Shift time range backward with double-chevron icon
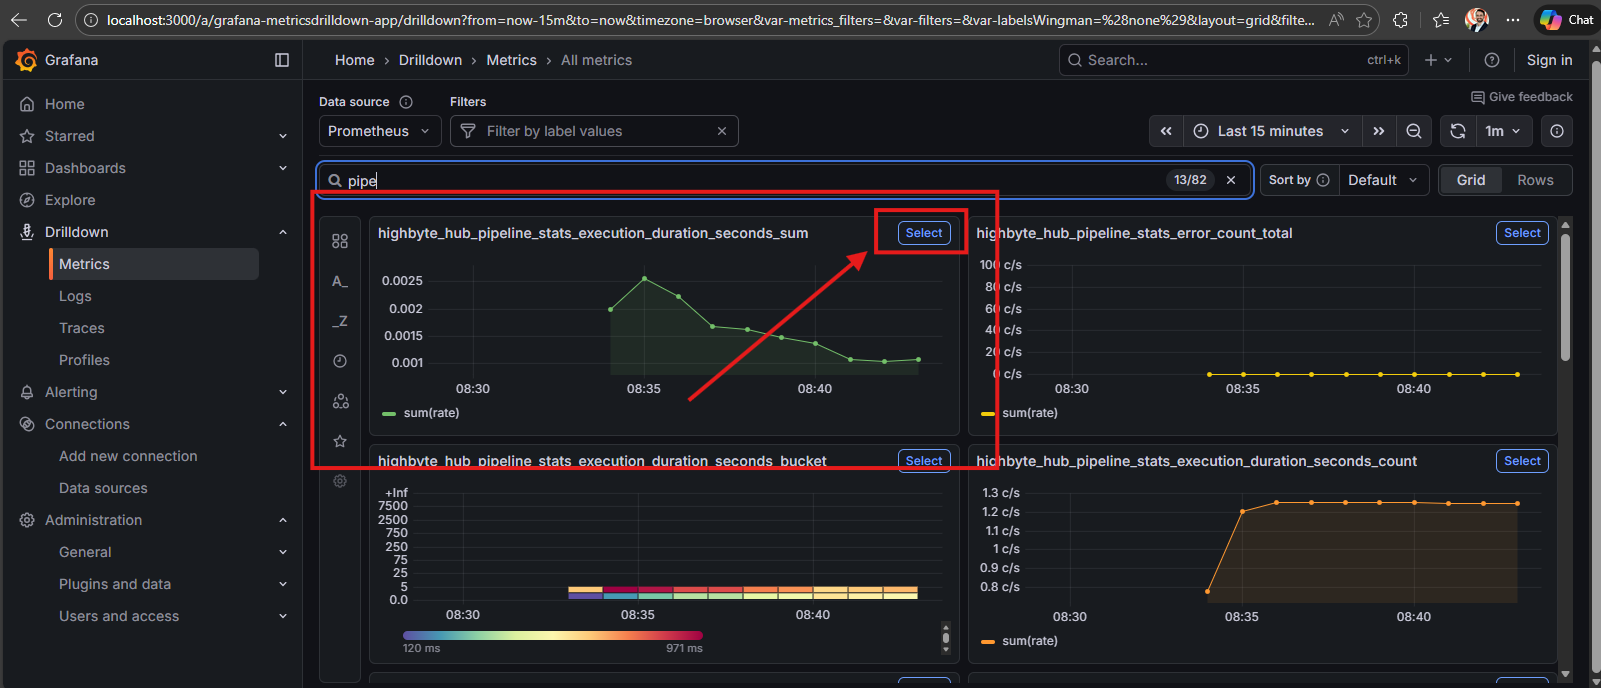This screenshot has width=1601, height=688. [x=1166, y=131]
